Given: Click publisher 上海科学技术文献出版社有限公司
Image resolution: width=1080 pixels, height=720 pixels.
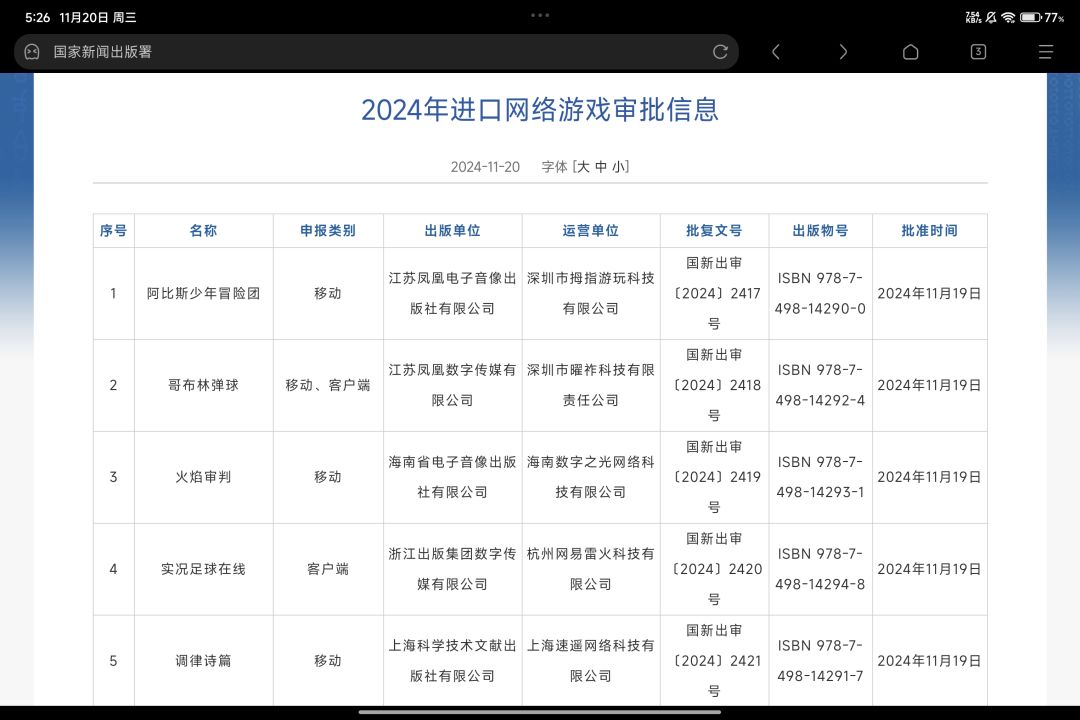Looking at the screenshot, I should pos(453,661).
